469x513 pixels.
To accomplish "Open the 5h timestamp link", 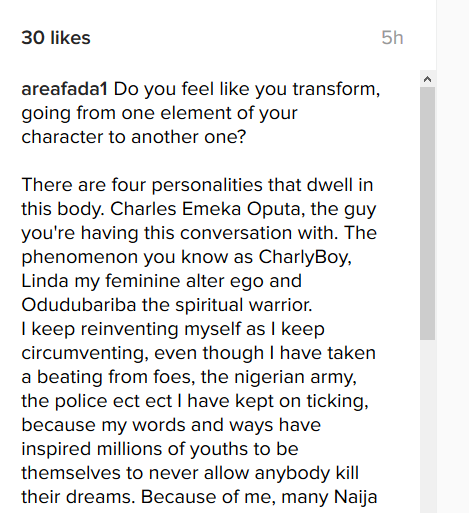I will tap(392, 37).
